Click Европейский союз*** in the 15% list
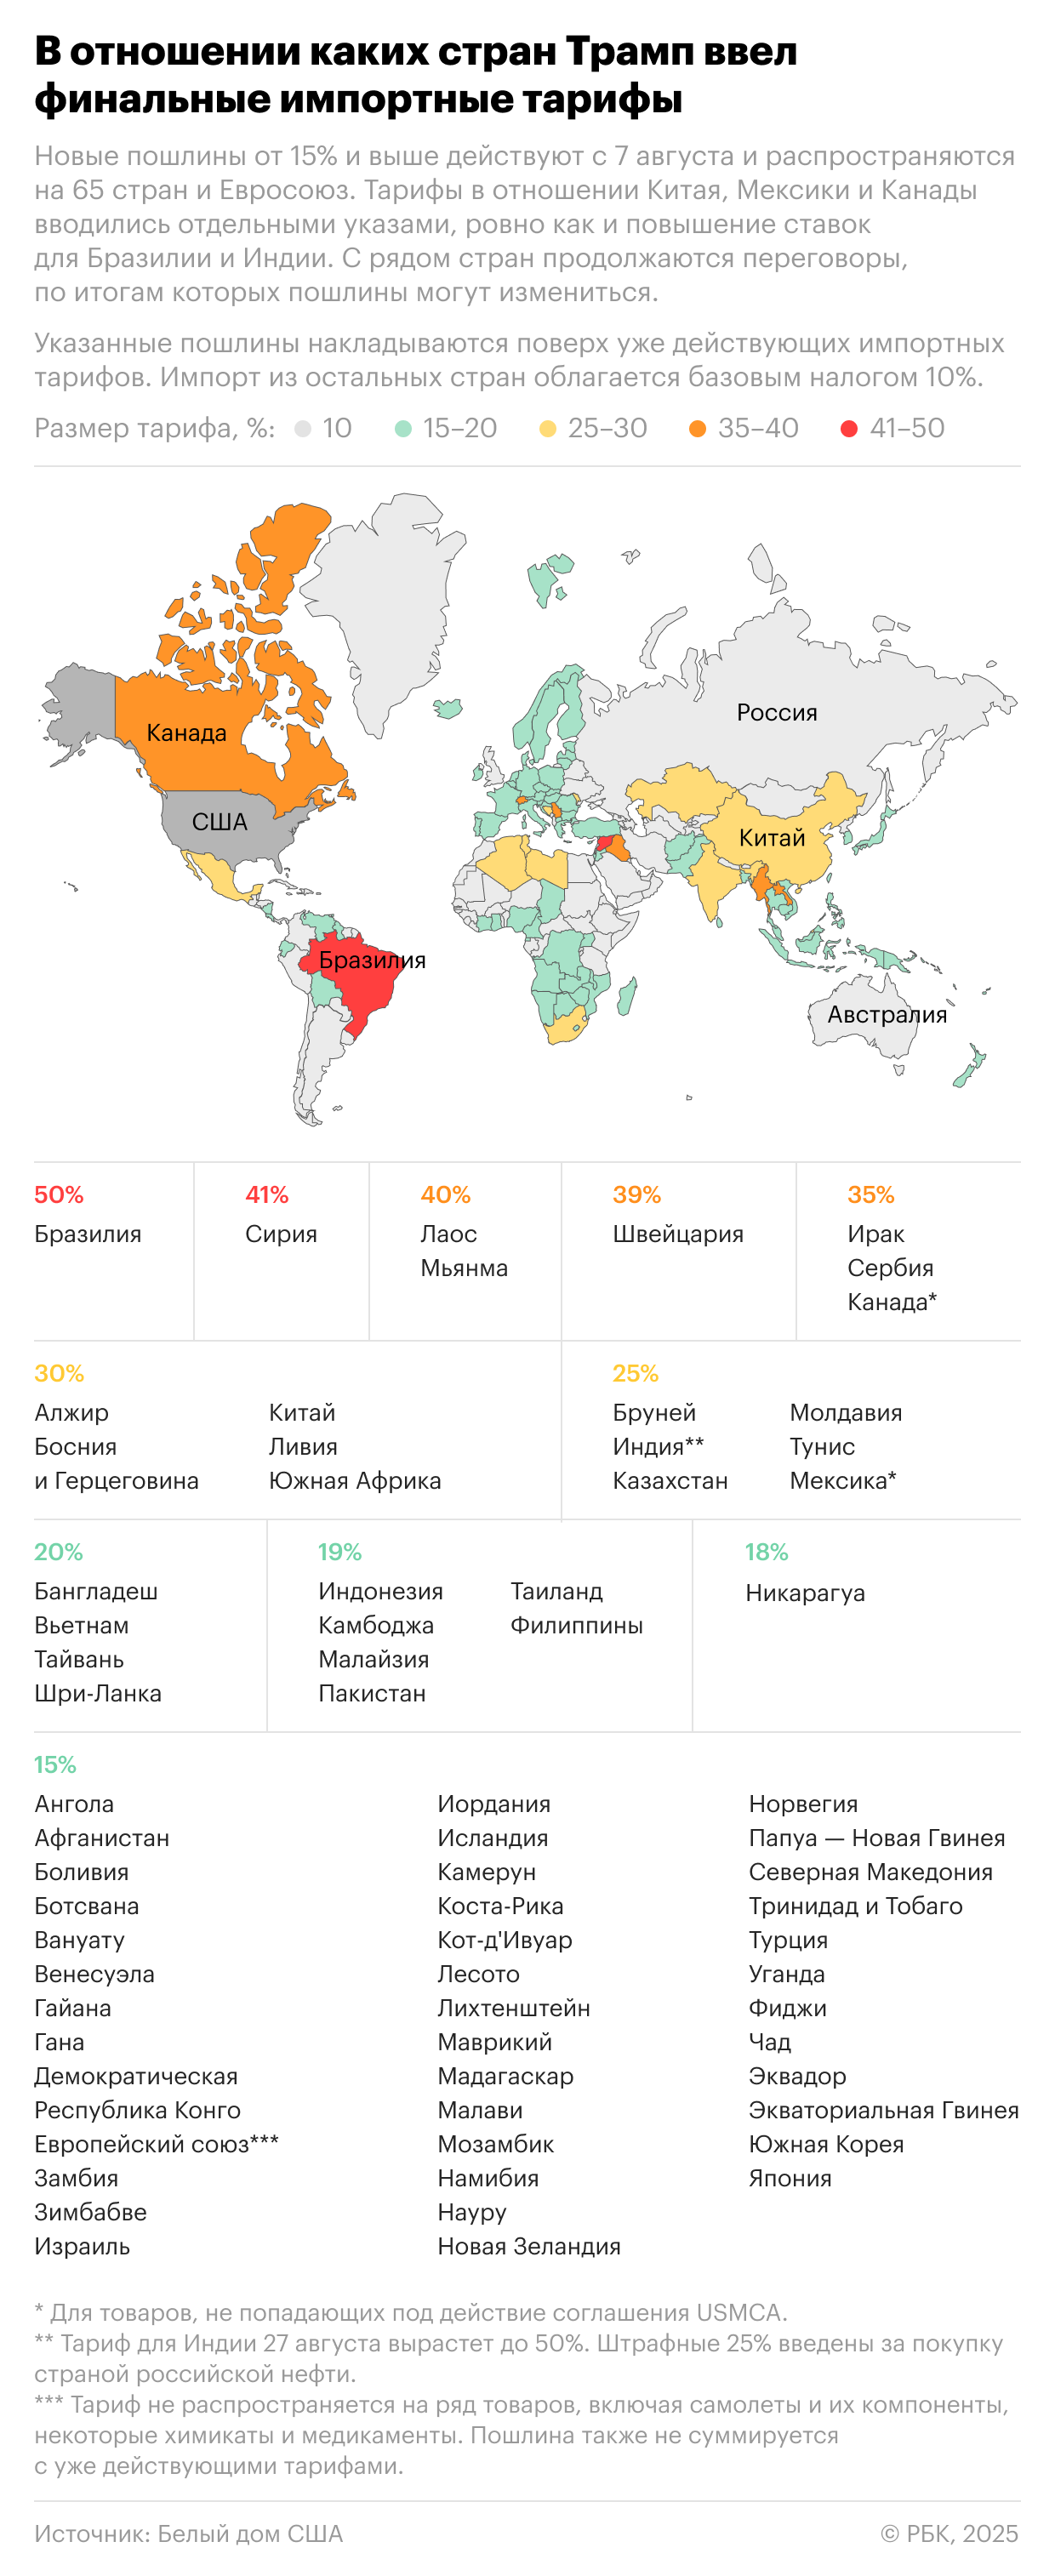This screenshot has height=2576, width=1055. (156, 2144)
